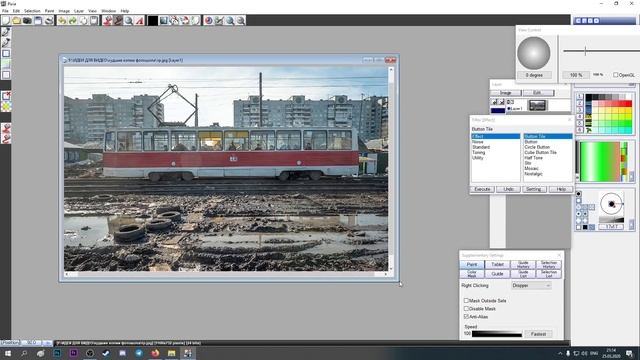Click the yellow Undo arrow icon
This screenshot has height=360, width=640.
(62, 20)
